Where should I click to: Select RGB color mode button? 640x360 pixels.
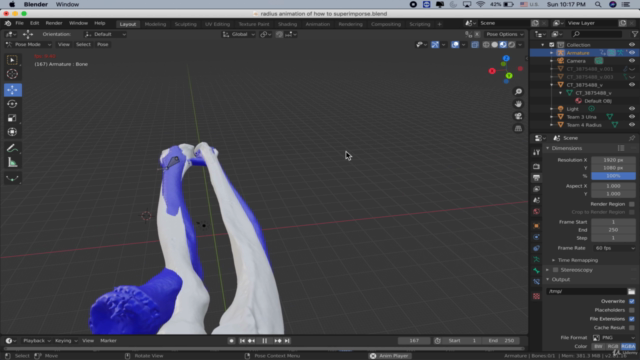[x=613, y=347]
